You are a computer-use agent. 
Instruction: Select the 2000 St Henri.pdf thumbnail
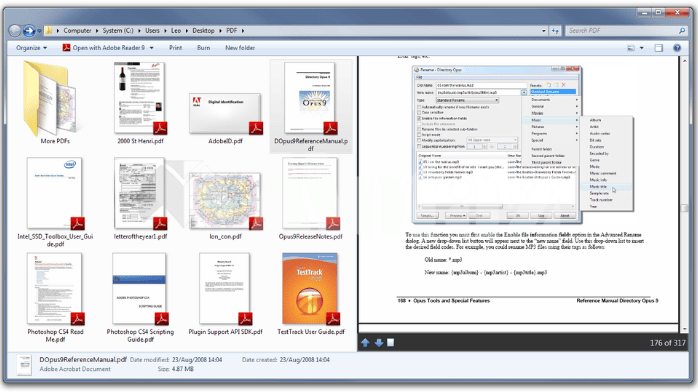(140, 99)
